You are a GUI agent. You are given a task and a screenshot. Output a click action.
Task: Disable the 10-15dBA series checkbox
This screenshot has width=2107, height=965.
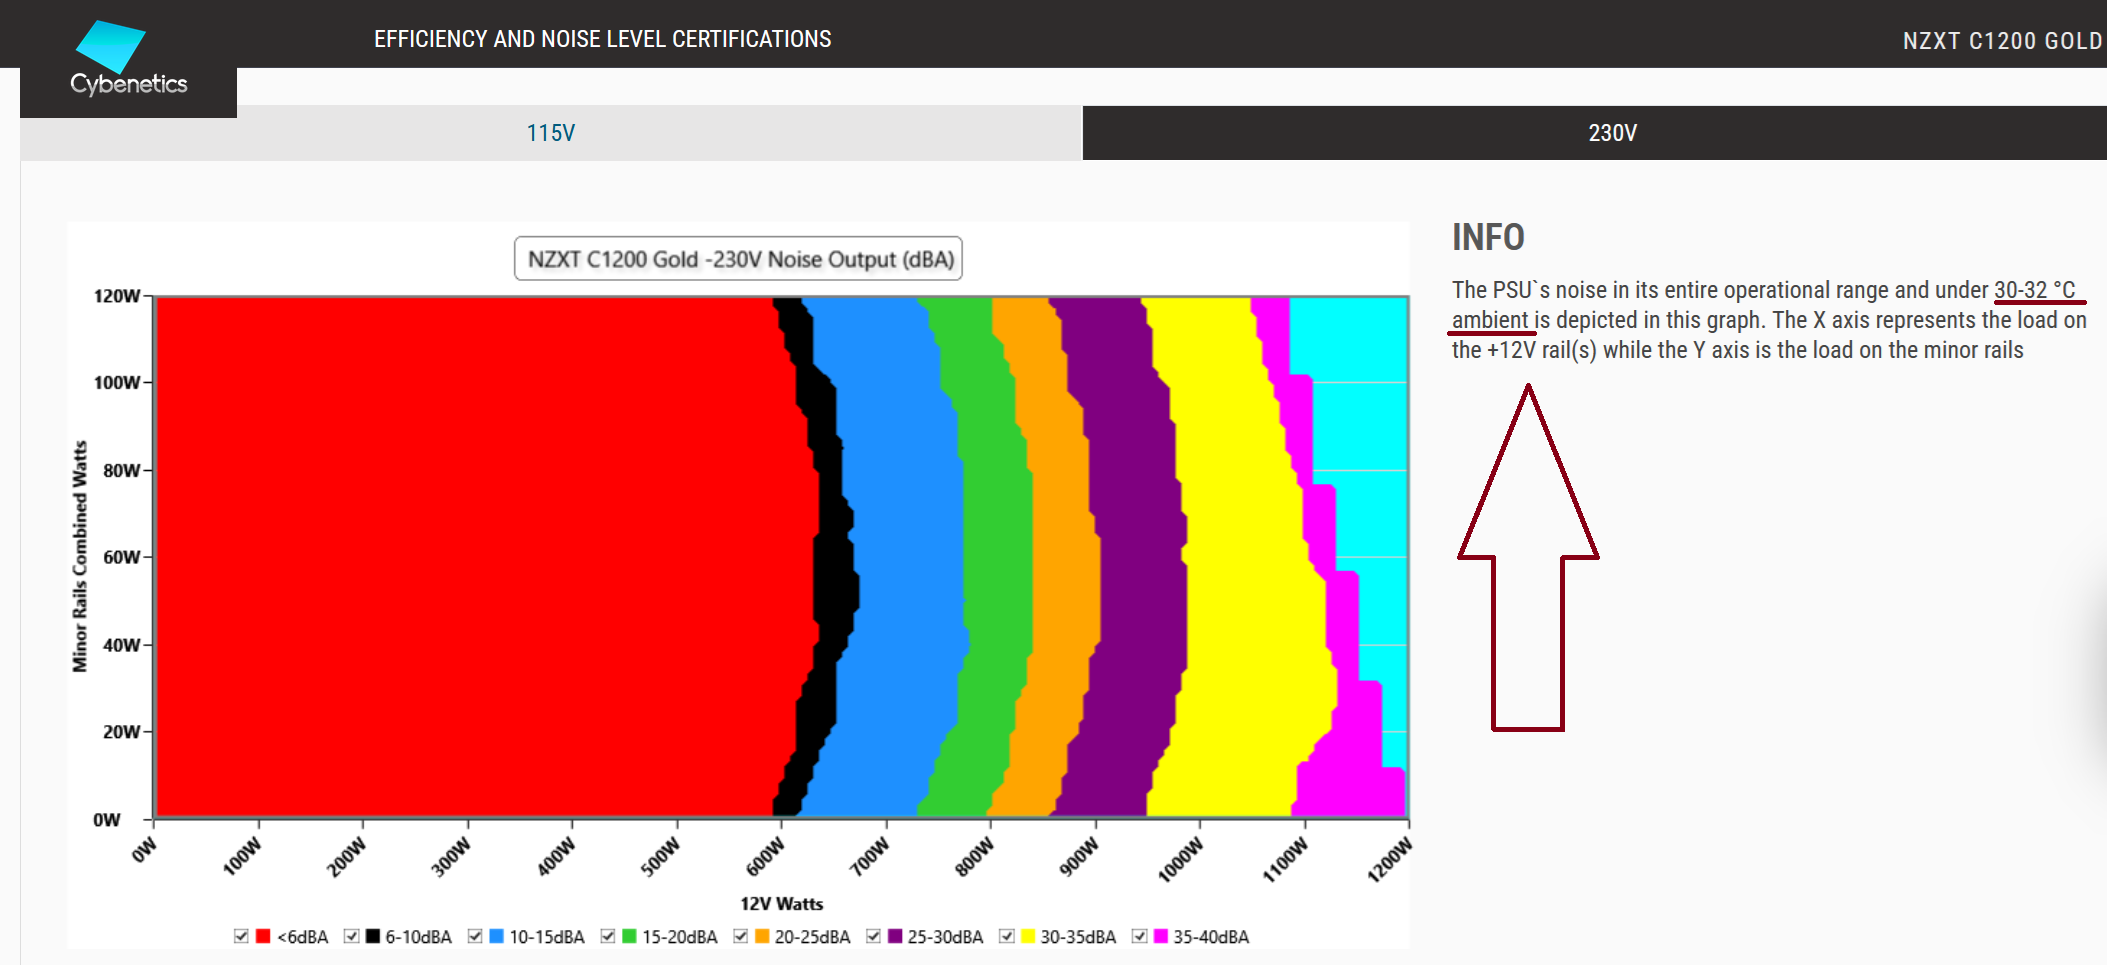point(475,937)
